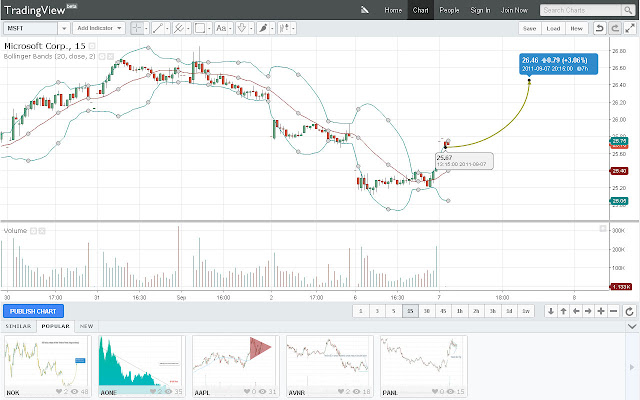
Task: Toggle fullscreen chart mode
Action: [630, 28]
